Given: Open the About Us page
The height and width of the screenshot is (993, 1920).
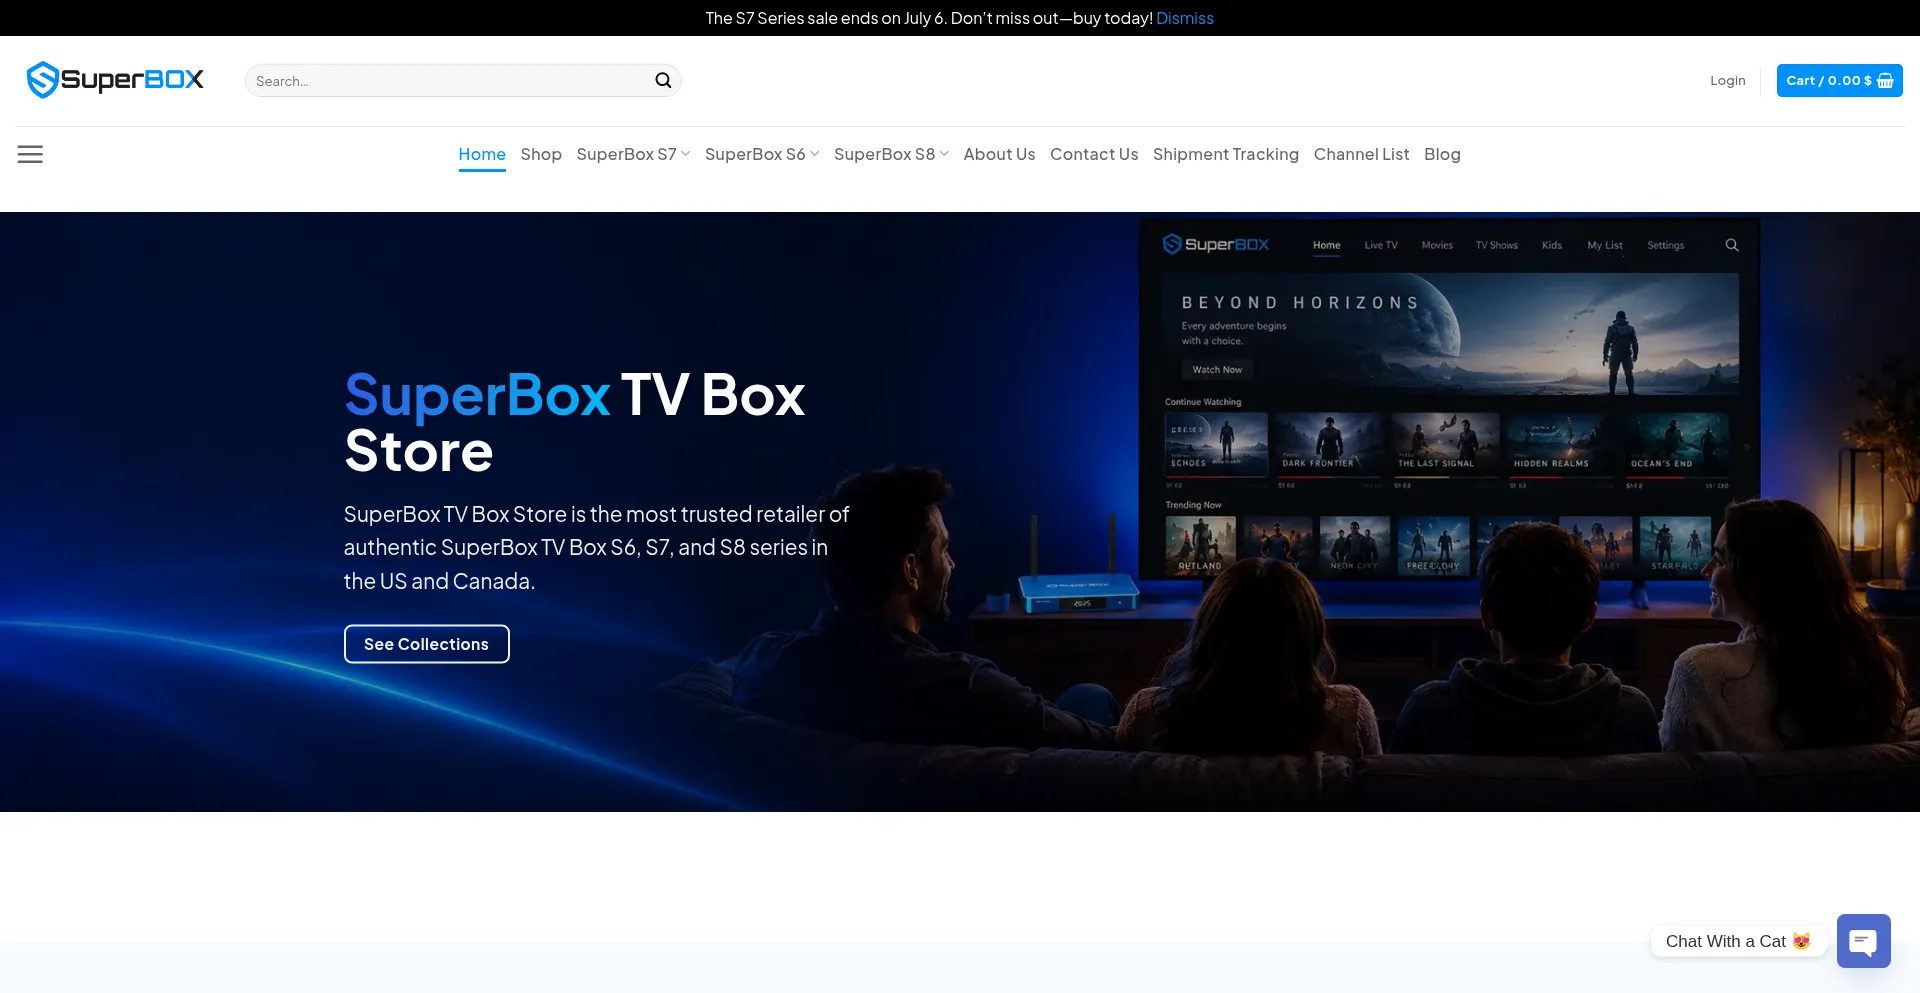Looking at the screenshot, I should pos(999,154).
